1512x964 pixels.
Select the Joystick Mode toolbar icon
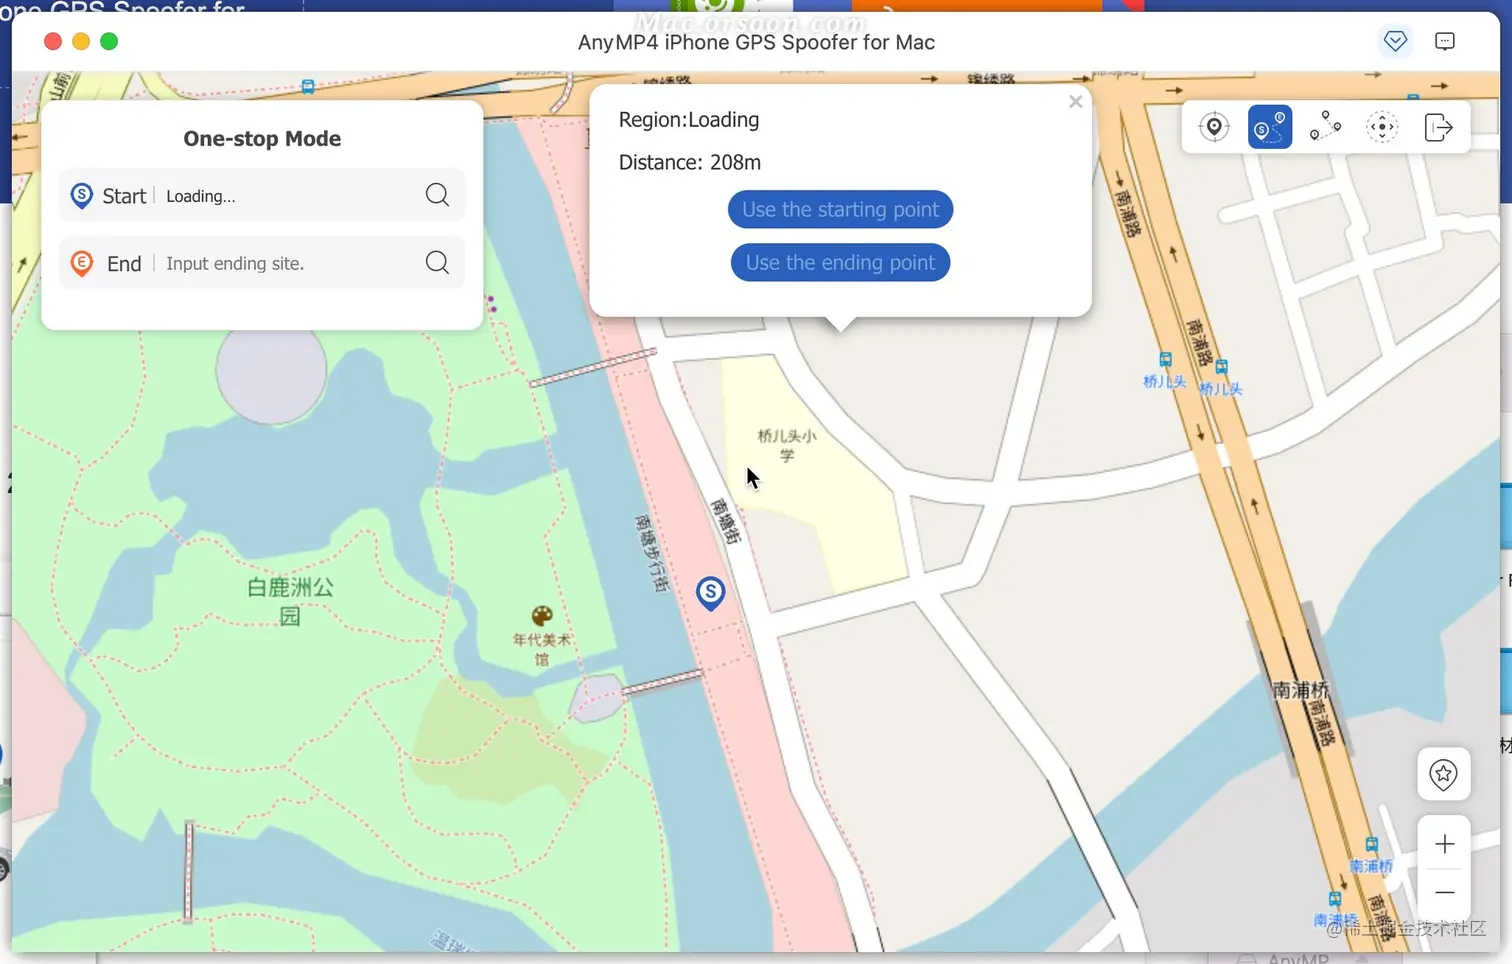1382,127
